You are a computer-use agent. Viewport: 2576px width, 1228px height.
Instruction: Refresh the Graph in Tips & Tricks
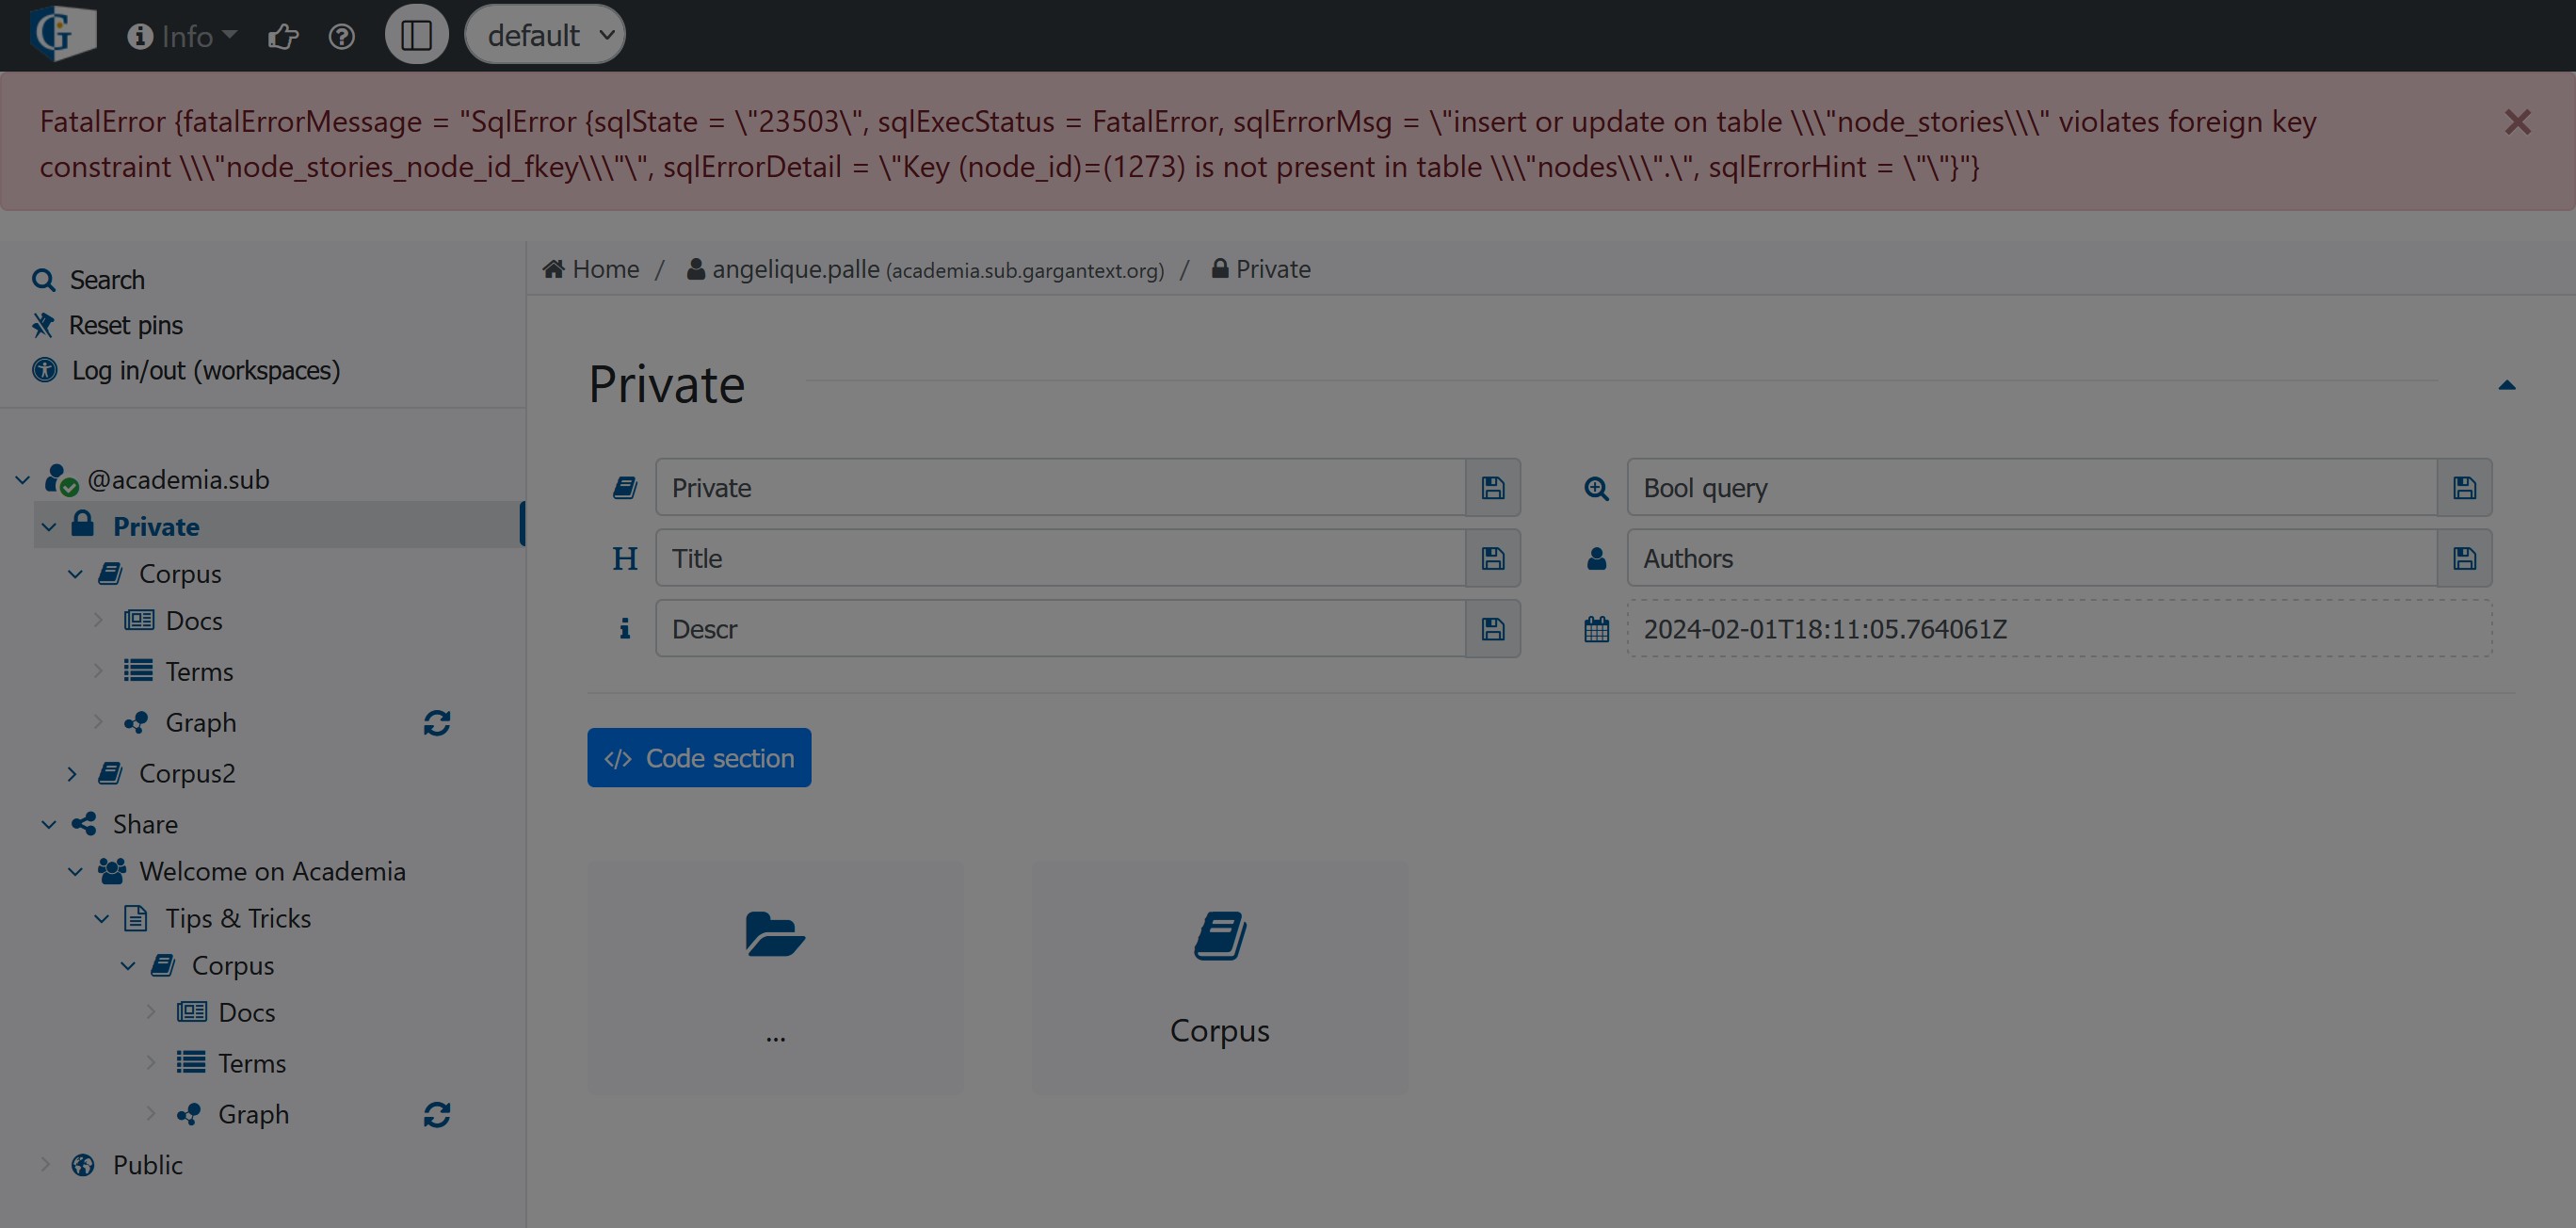[437, 1114]
